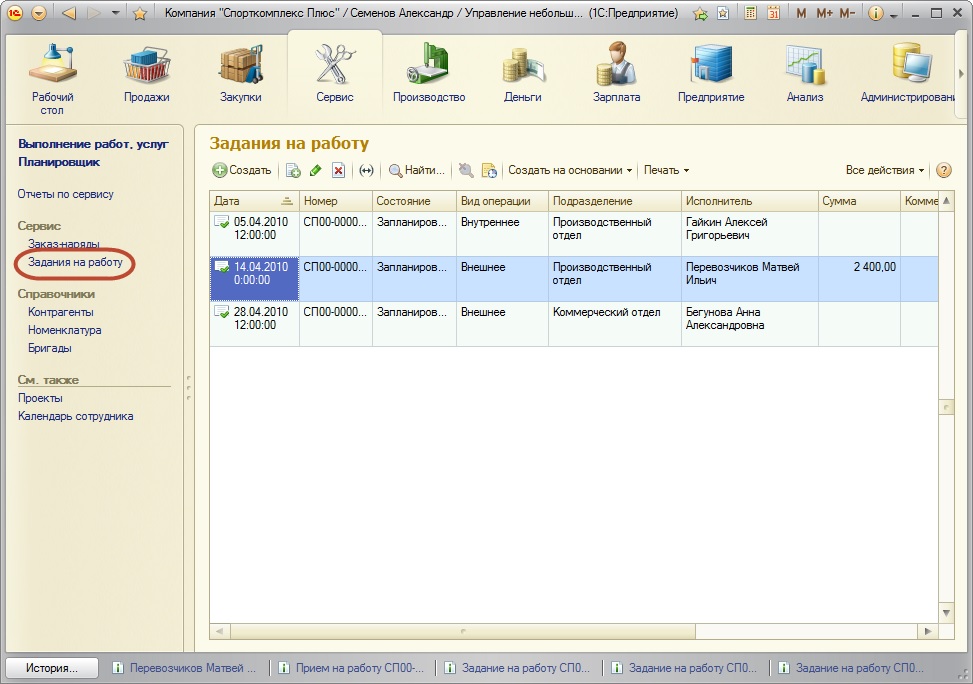This screenshot has height=684, width=973.
Task: Open the Печать dropdown menu
Action: pyautogui.click(x=666, y=171)
